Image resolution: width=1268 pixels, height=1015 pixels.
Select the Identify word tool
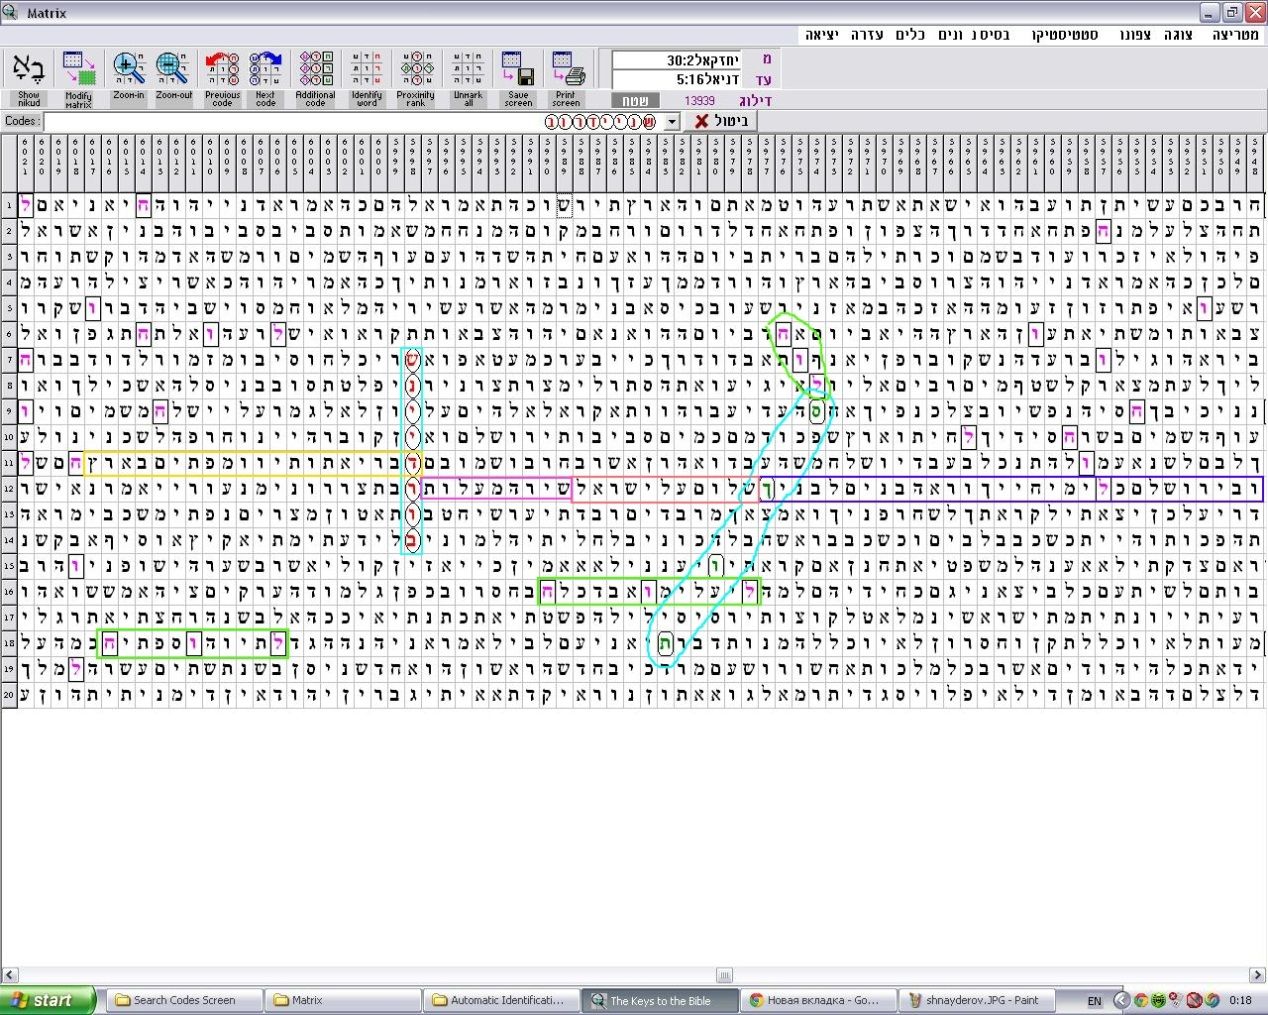point(367,70)
